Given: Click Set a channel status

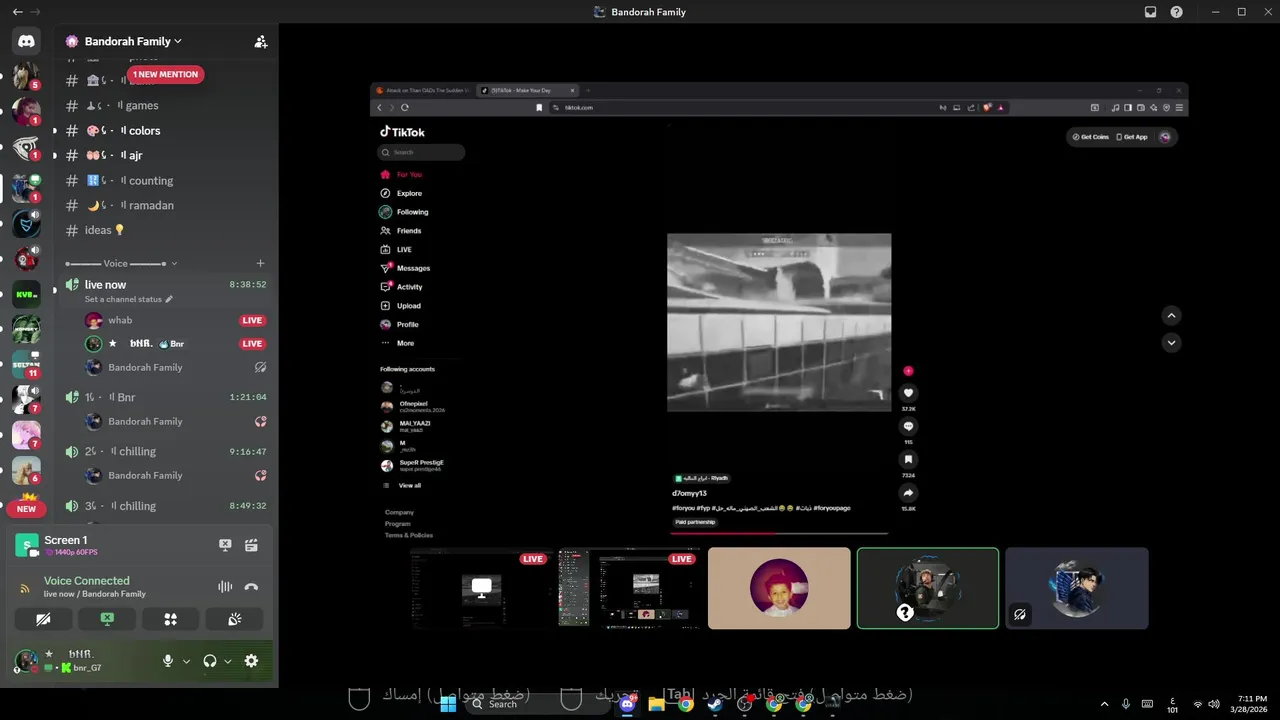Looking at the screenshot, I should click(123, 299).
